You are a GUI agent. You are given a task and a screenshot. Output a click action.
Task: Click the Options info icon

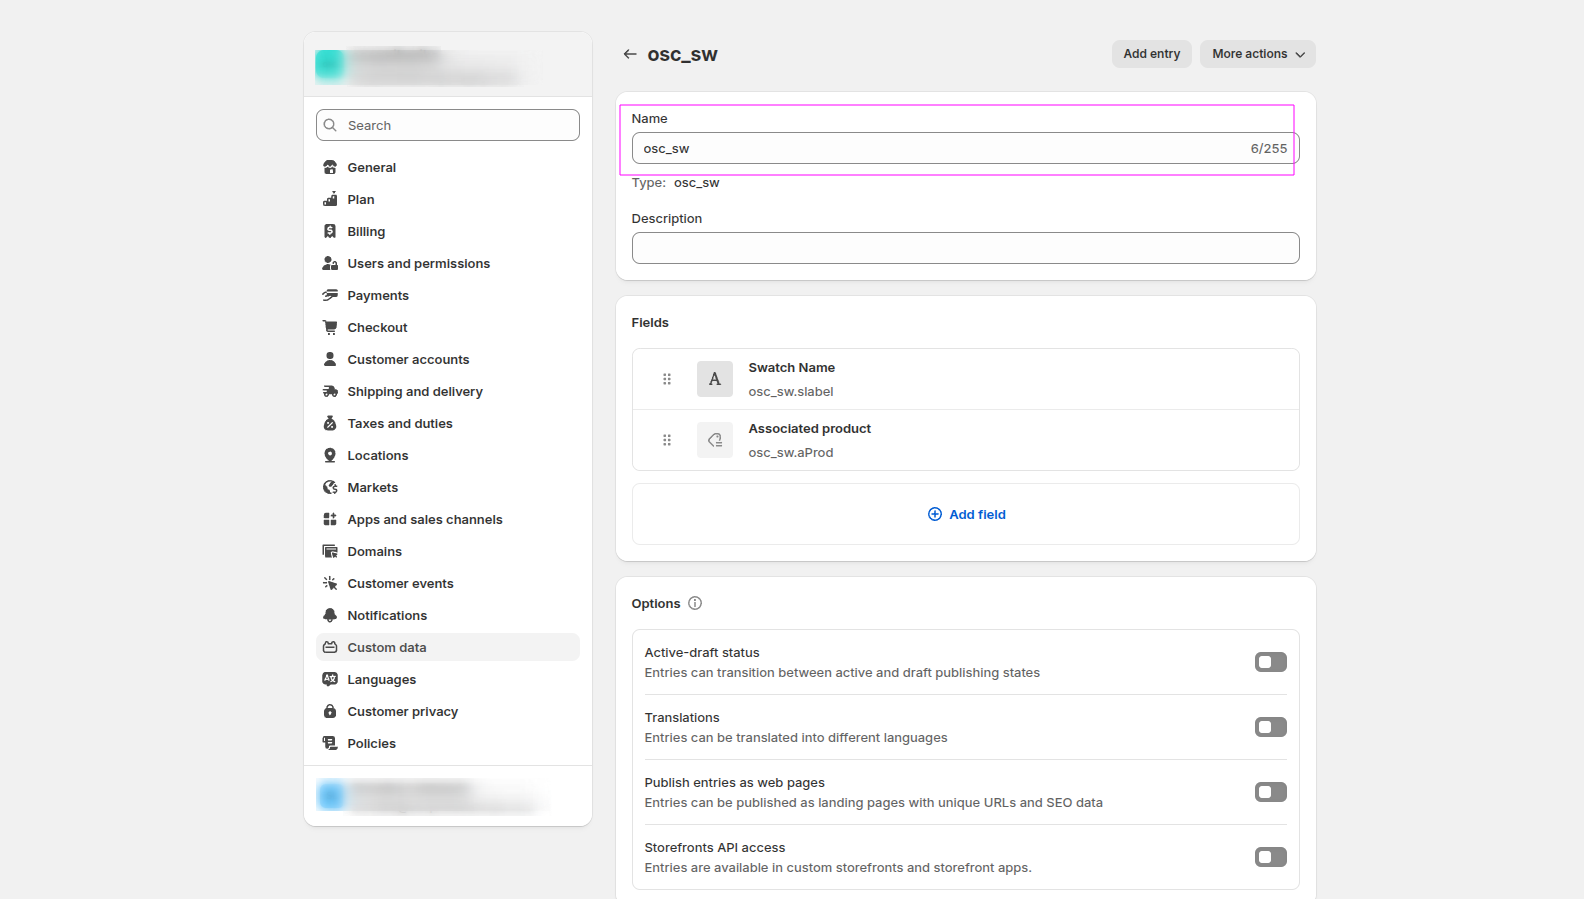point(695,603)
